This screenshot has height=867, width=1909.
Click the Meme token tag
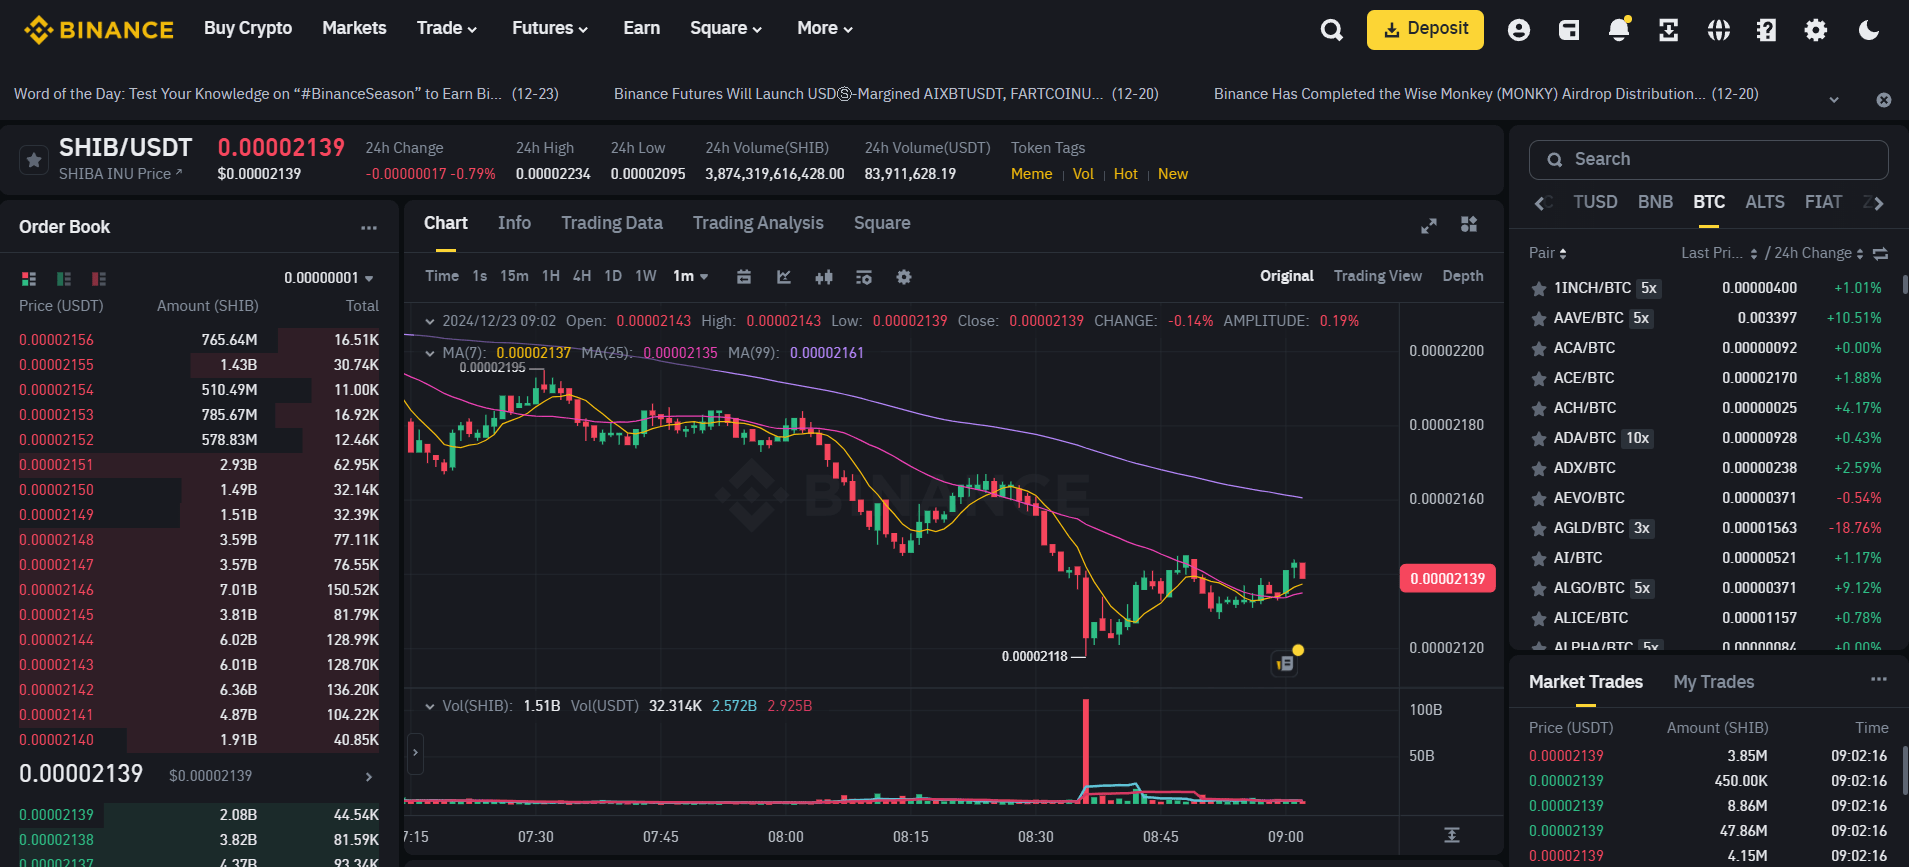click(1031, 174)
